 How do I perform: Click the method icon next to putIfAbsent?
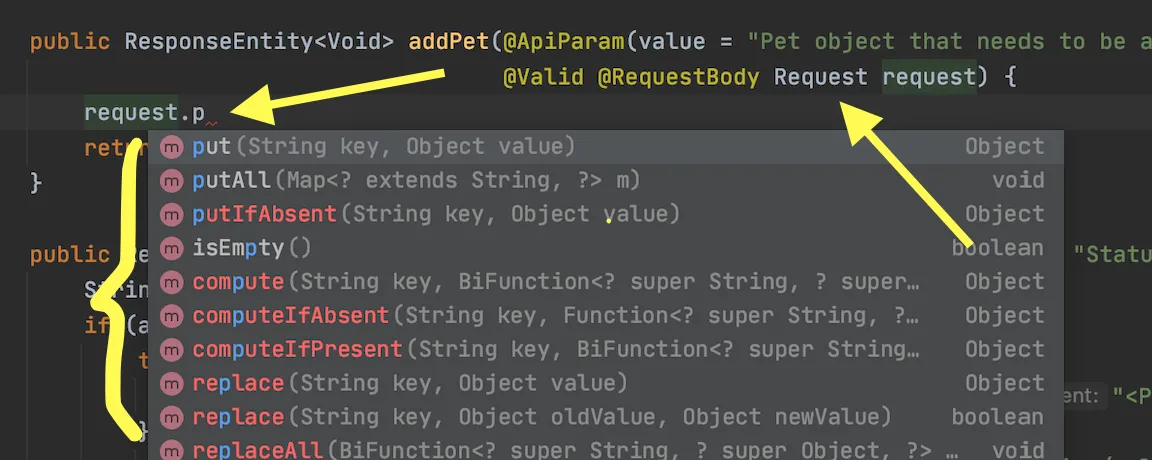pos(172,214)
